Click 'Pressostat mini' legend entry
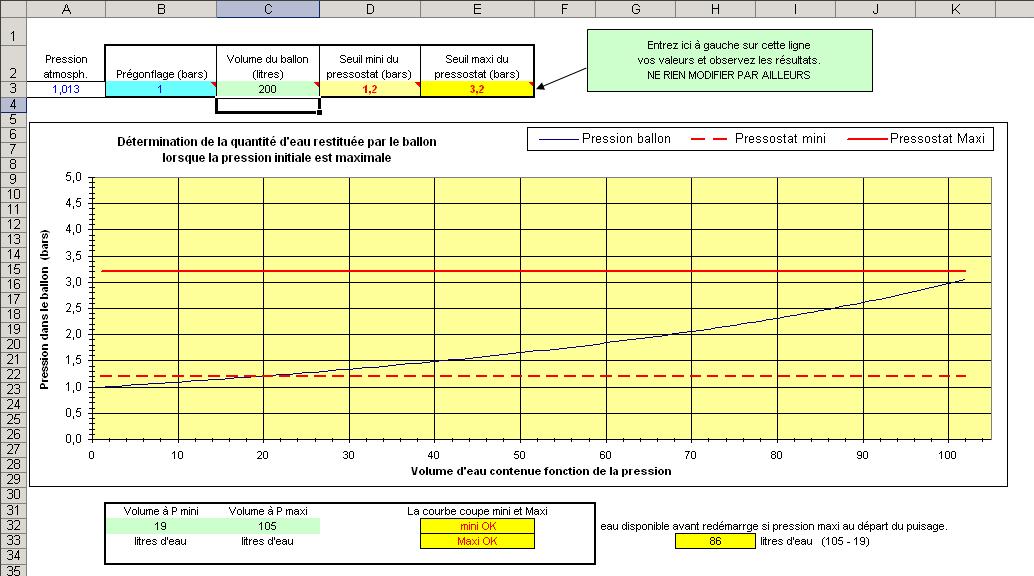Viewport: 1034px width, 576px height. [x=758, y=139]
